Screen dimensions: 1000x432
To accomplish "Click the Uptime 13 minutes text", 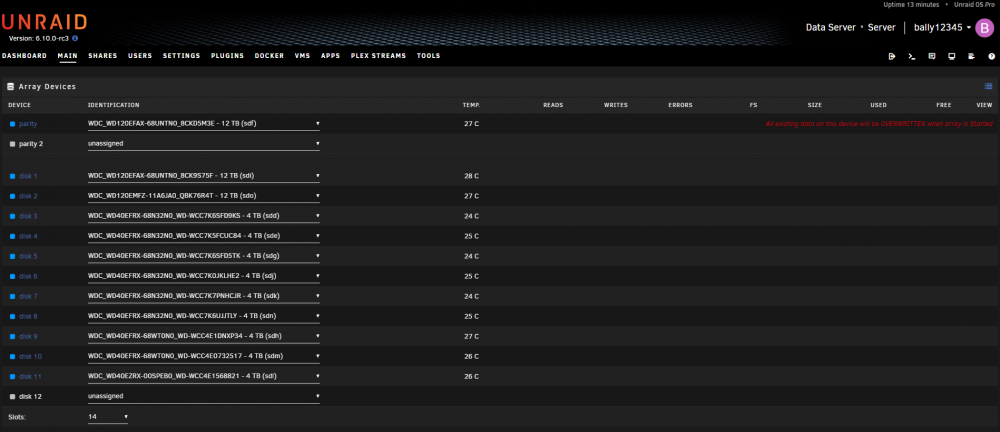I will 911,4.
